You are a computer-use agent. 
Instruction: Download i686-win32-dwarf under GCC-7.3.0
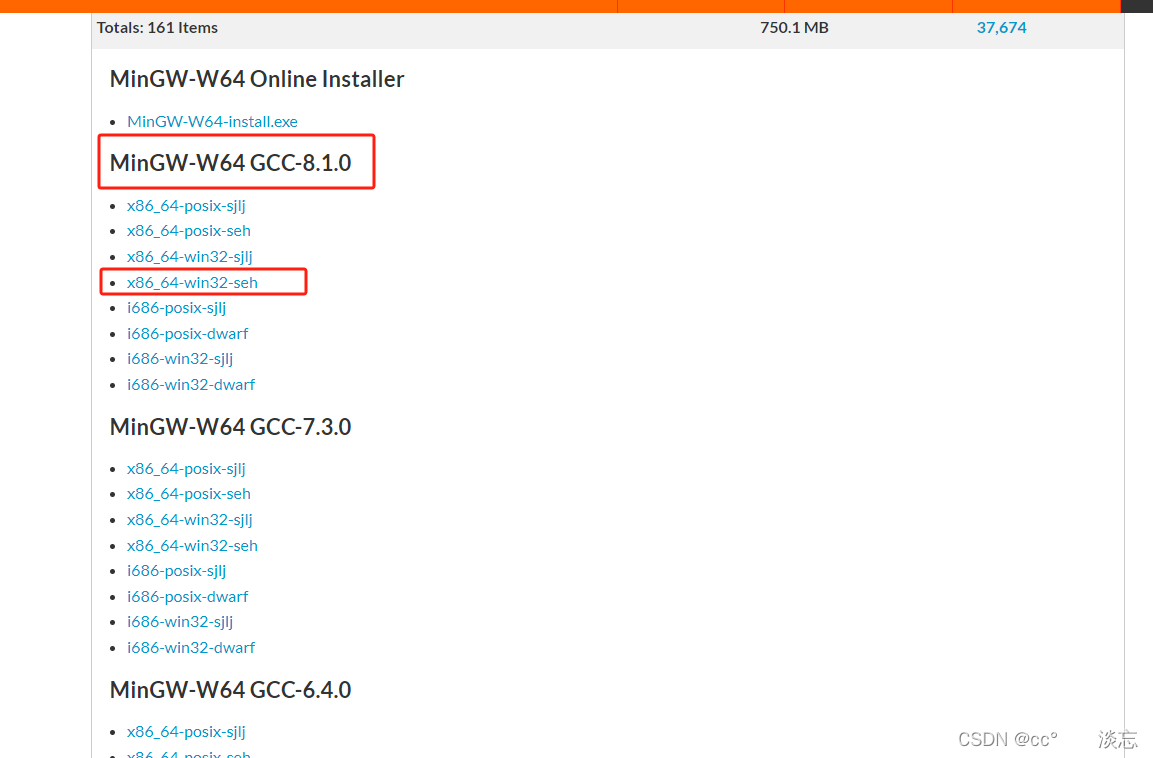click(x=191, y=648)
